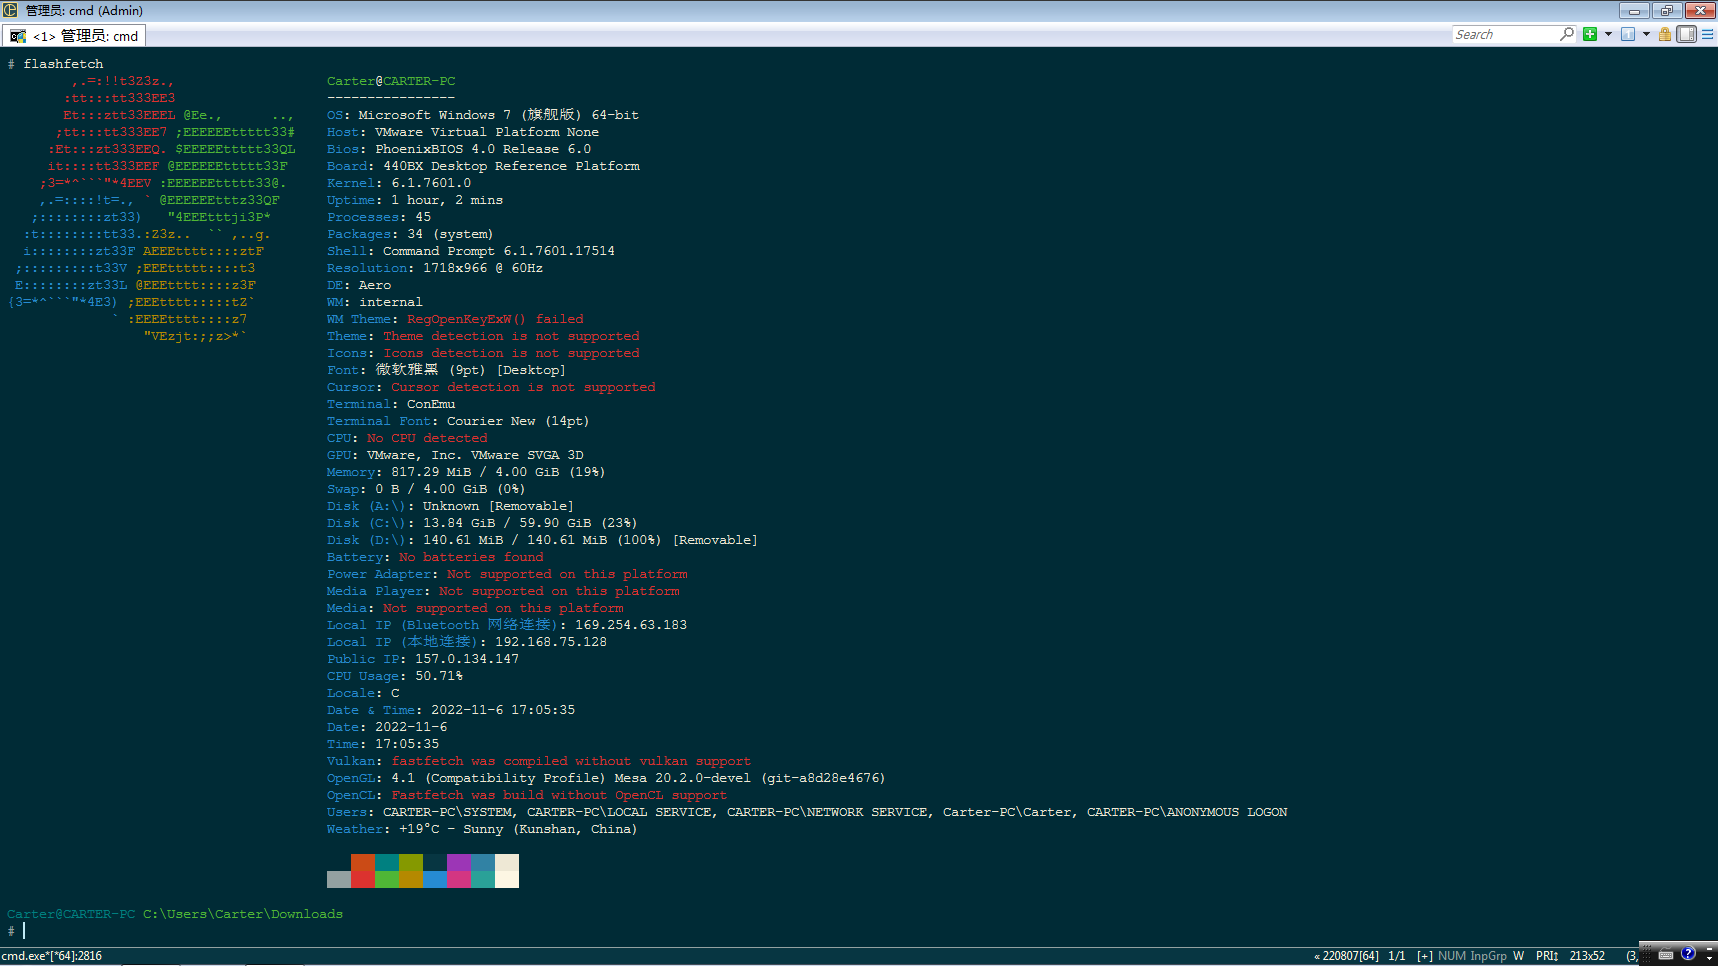The width and height of the screenshot is (1718, 966).
Task: Click the OpenGL '4.1 (Compatibility Profile)' value
Action: [x=498, y=778]
